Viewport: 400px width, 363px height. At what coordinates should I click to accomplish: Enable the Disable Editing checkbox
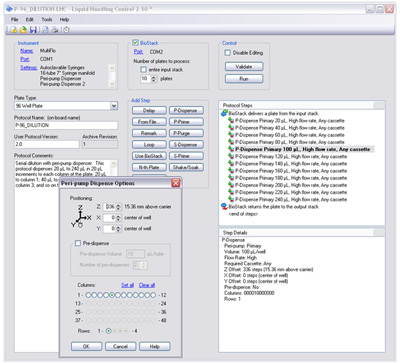[x=228, y=53]
